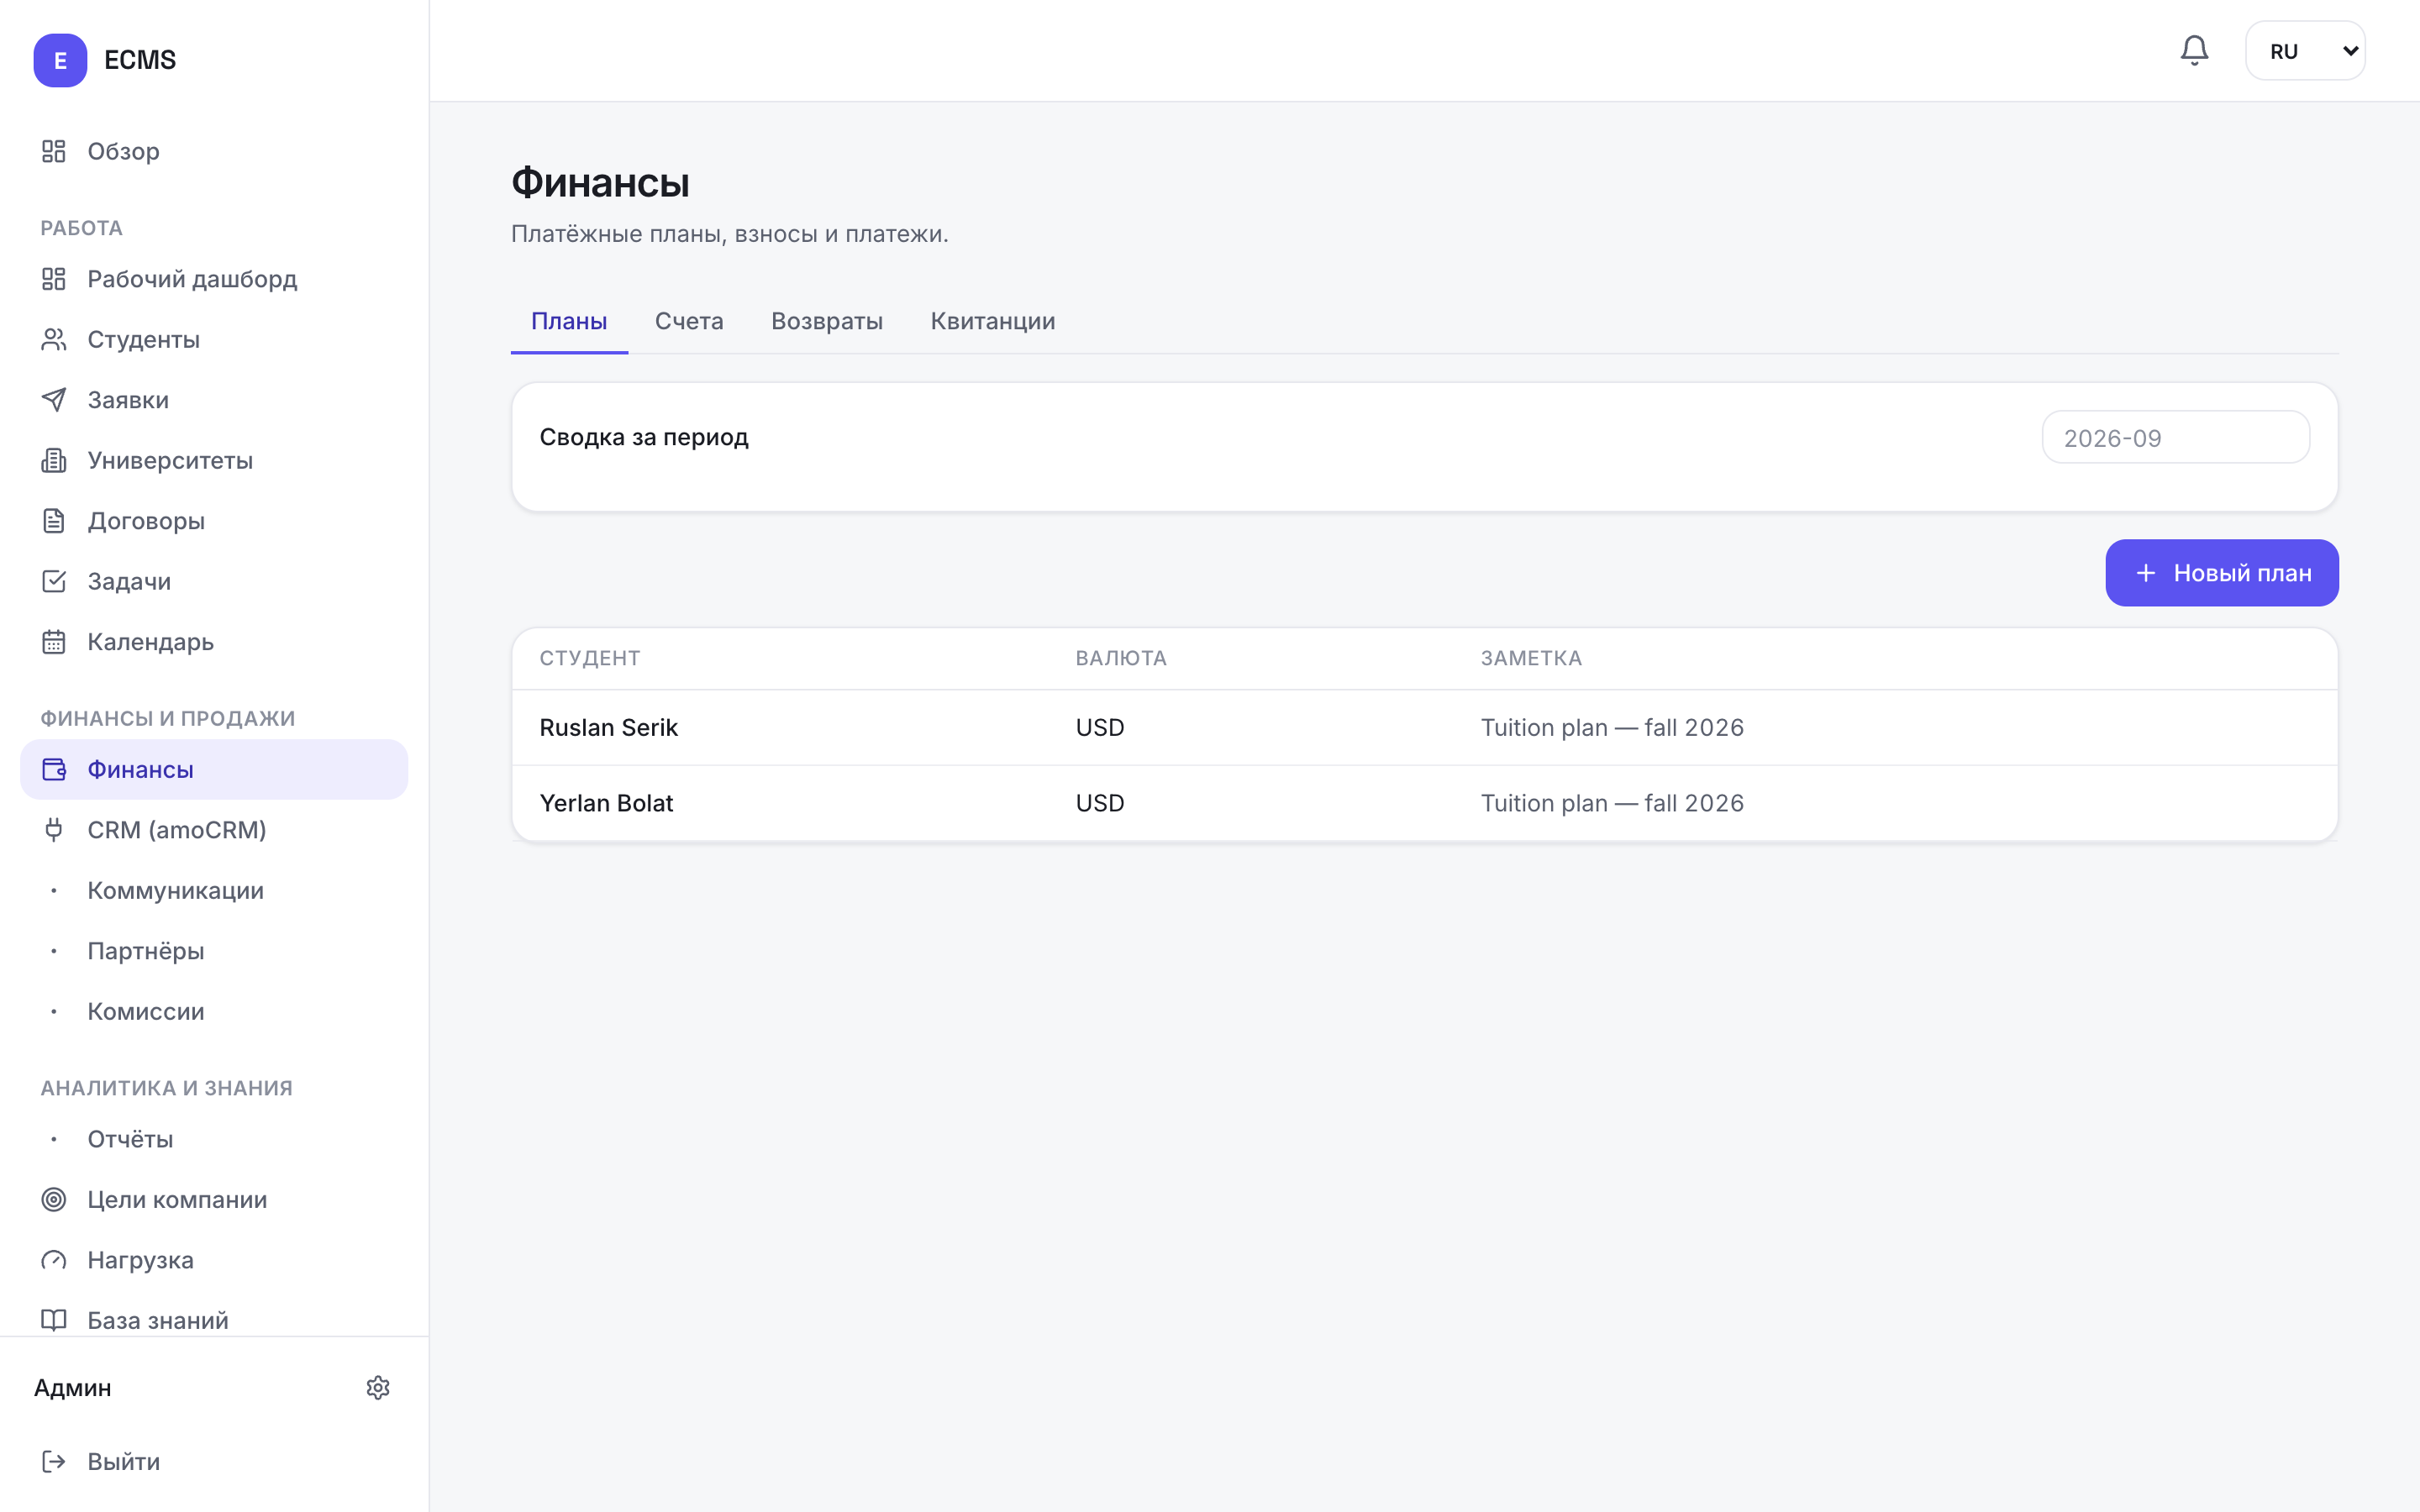The width and height of the screenshot is (2420, 1512).
Task: Open CRM (amoCRM) page
Action: [x=214, y=830]
